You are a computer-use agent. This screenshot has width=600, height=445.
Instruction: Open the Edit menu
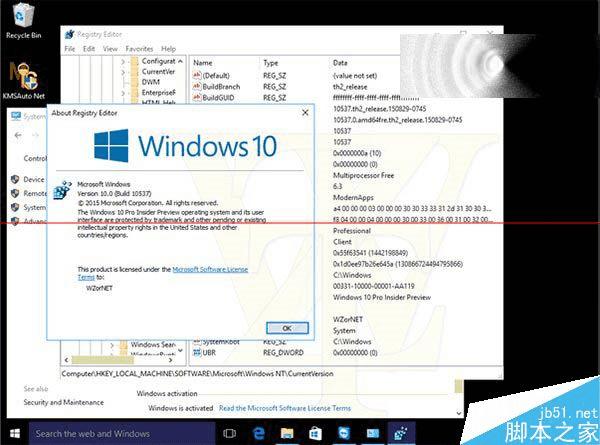[89, 49]
